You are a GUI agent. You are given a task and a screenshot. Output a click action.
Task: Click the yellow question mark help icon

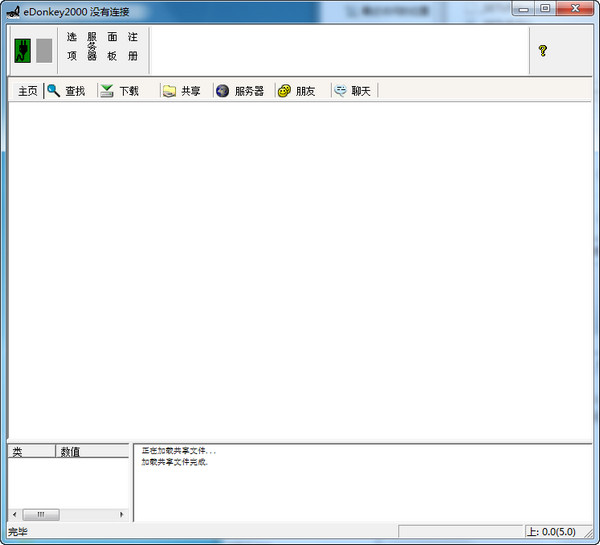coord(543,50)
